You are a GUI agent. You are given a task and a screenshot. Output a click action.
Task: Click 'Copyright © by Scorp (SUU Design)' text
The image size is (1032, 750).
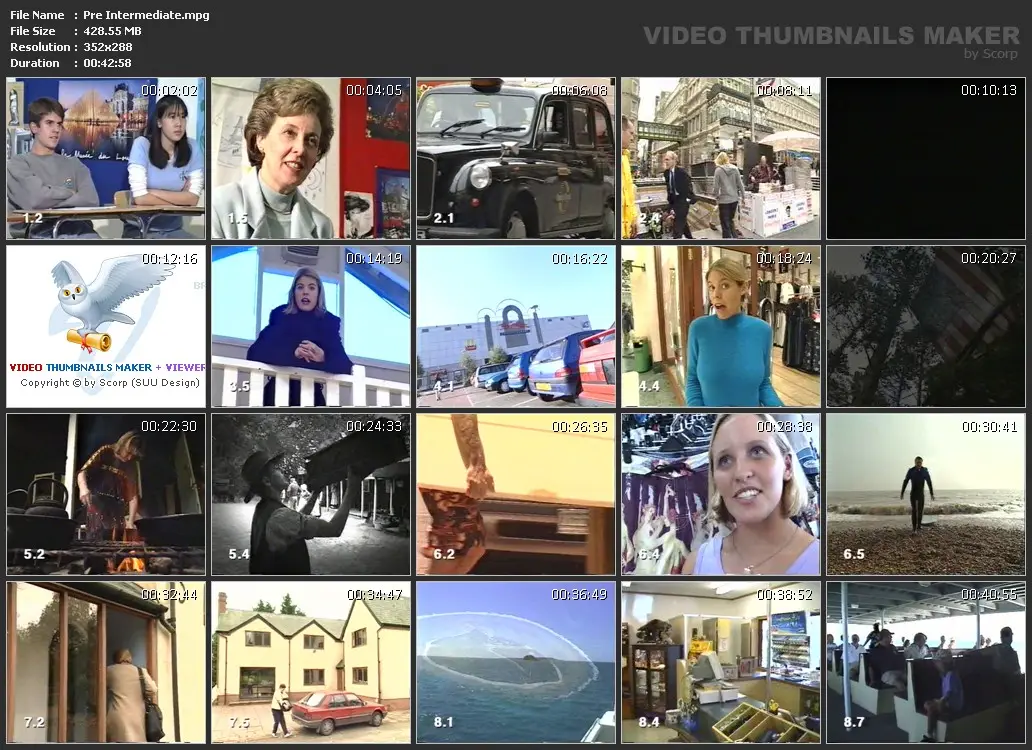point(110,383)
